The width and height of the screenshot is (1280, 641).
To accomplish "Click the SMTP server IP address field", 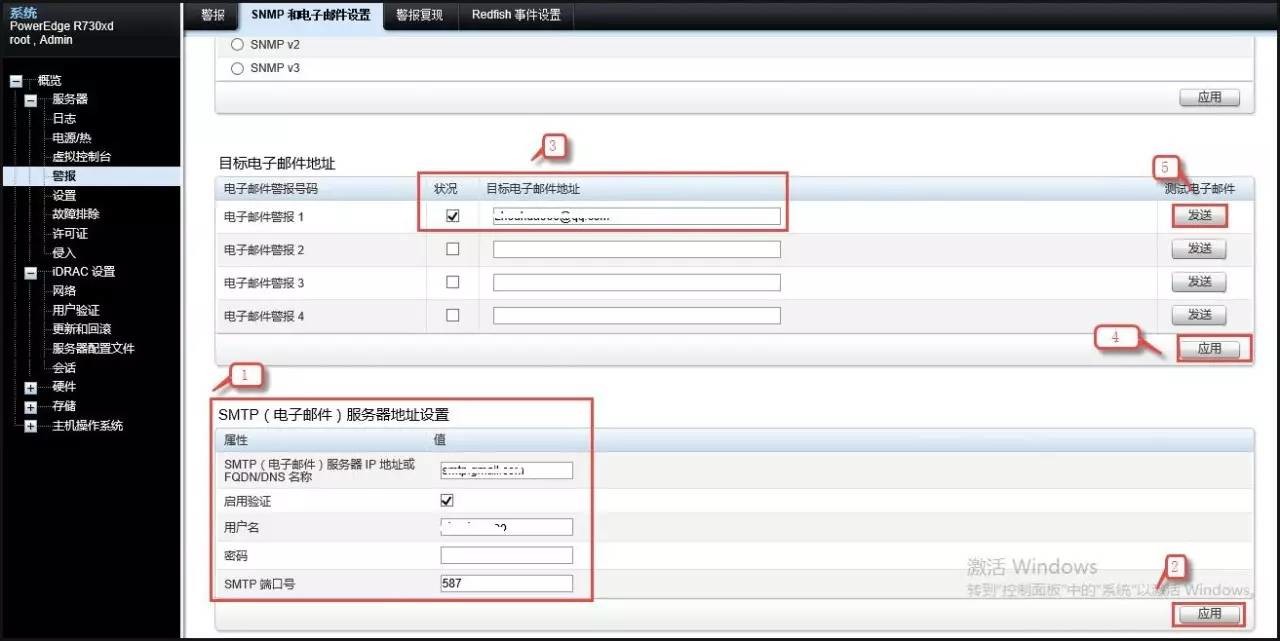I will point(507,470).
